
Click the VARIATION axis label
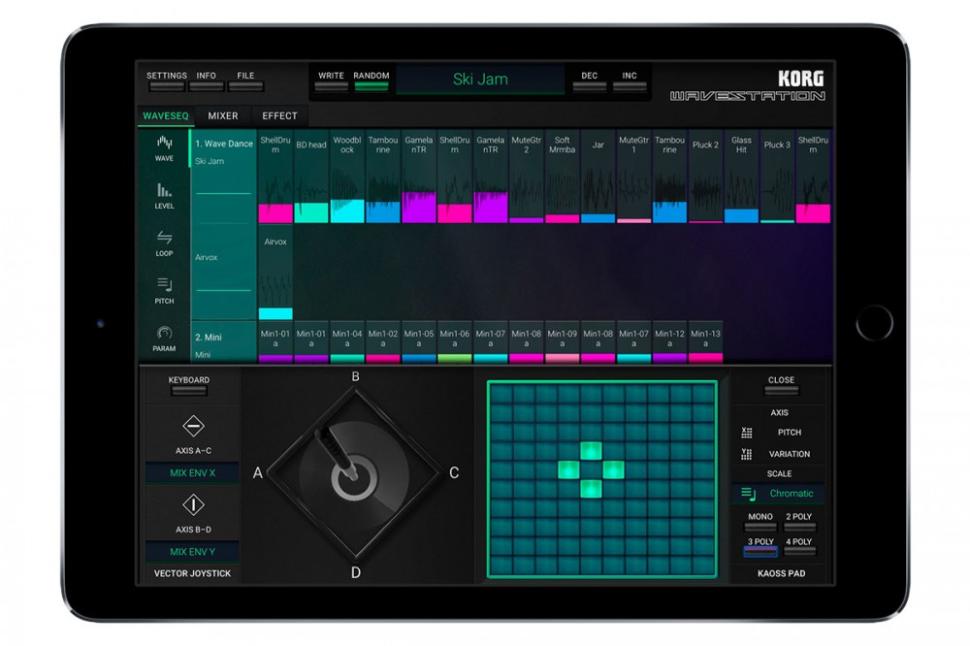(x=789, y=454)
